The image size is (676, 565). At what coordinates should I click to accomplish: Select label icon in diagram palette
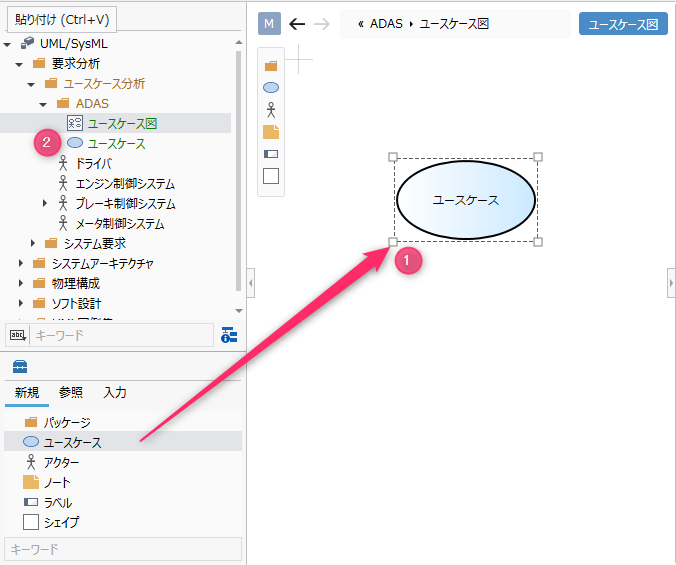tap(271, 154)
